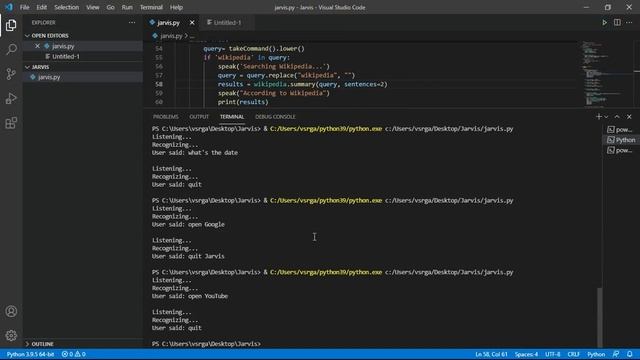640x360 pixels.
Task: Open the Run and Debug view
Action: 11,98
